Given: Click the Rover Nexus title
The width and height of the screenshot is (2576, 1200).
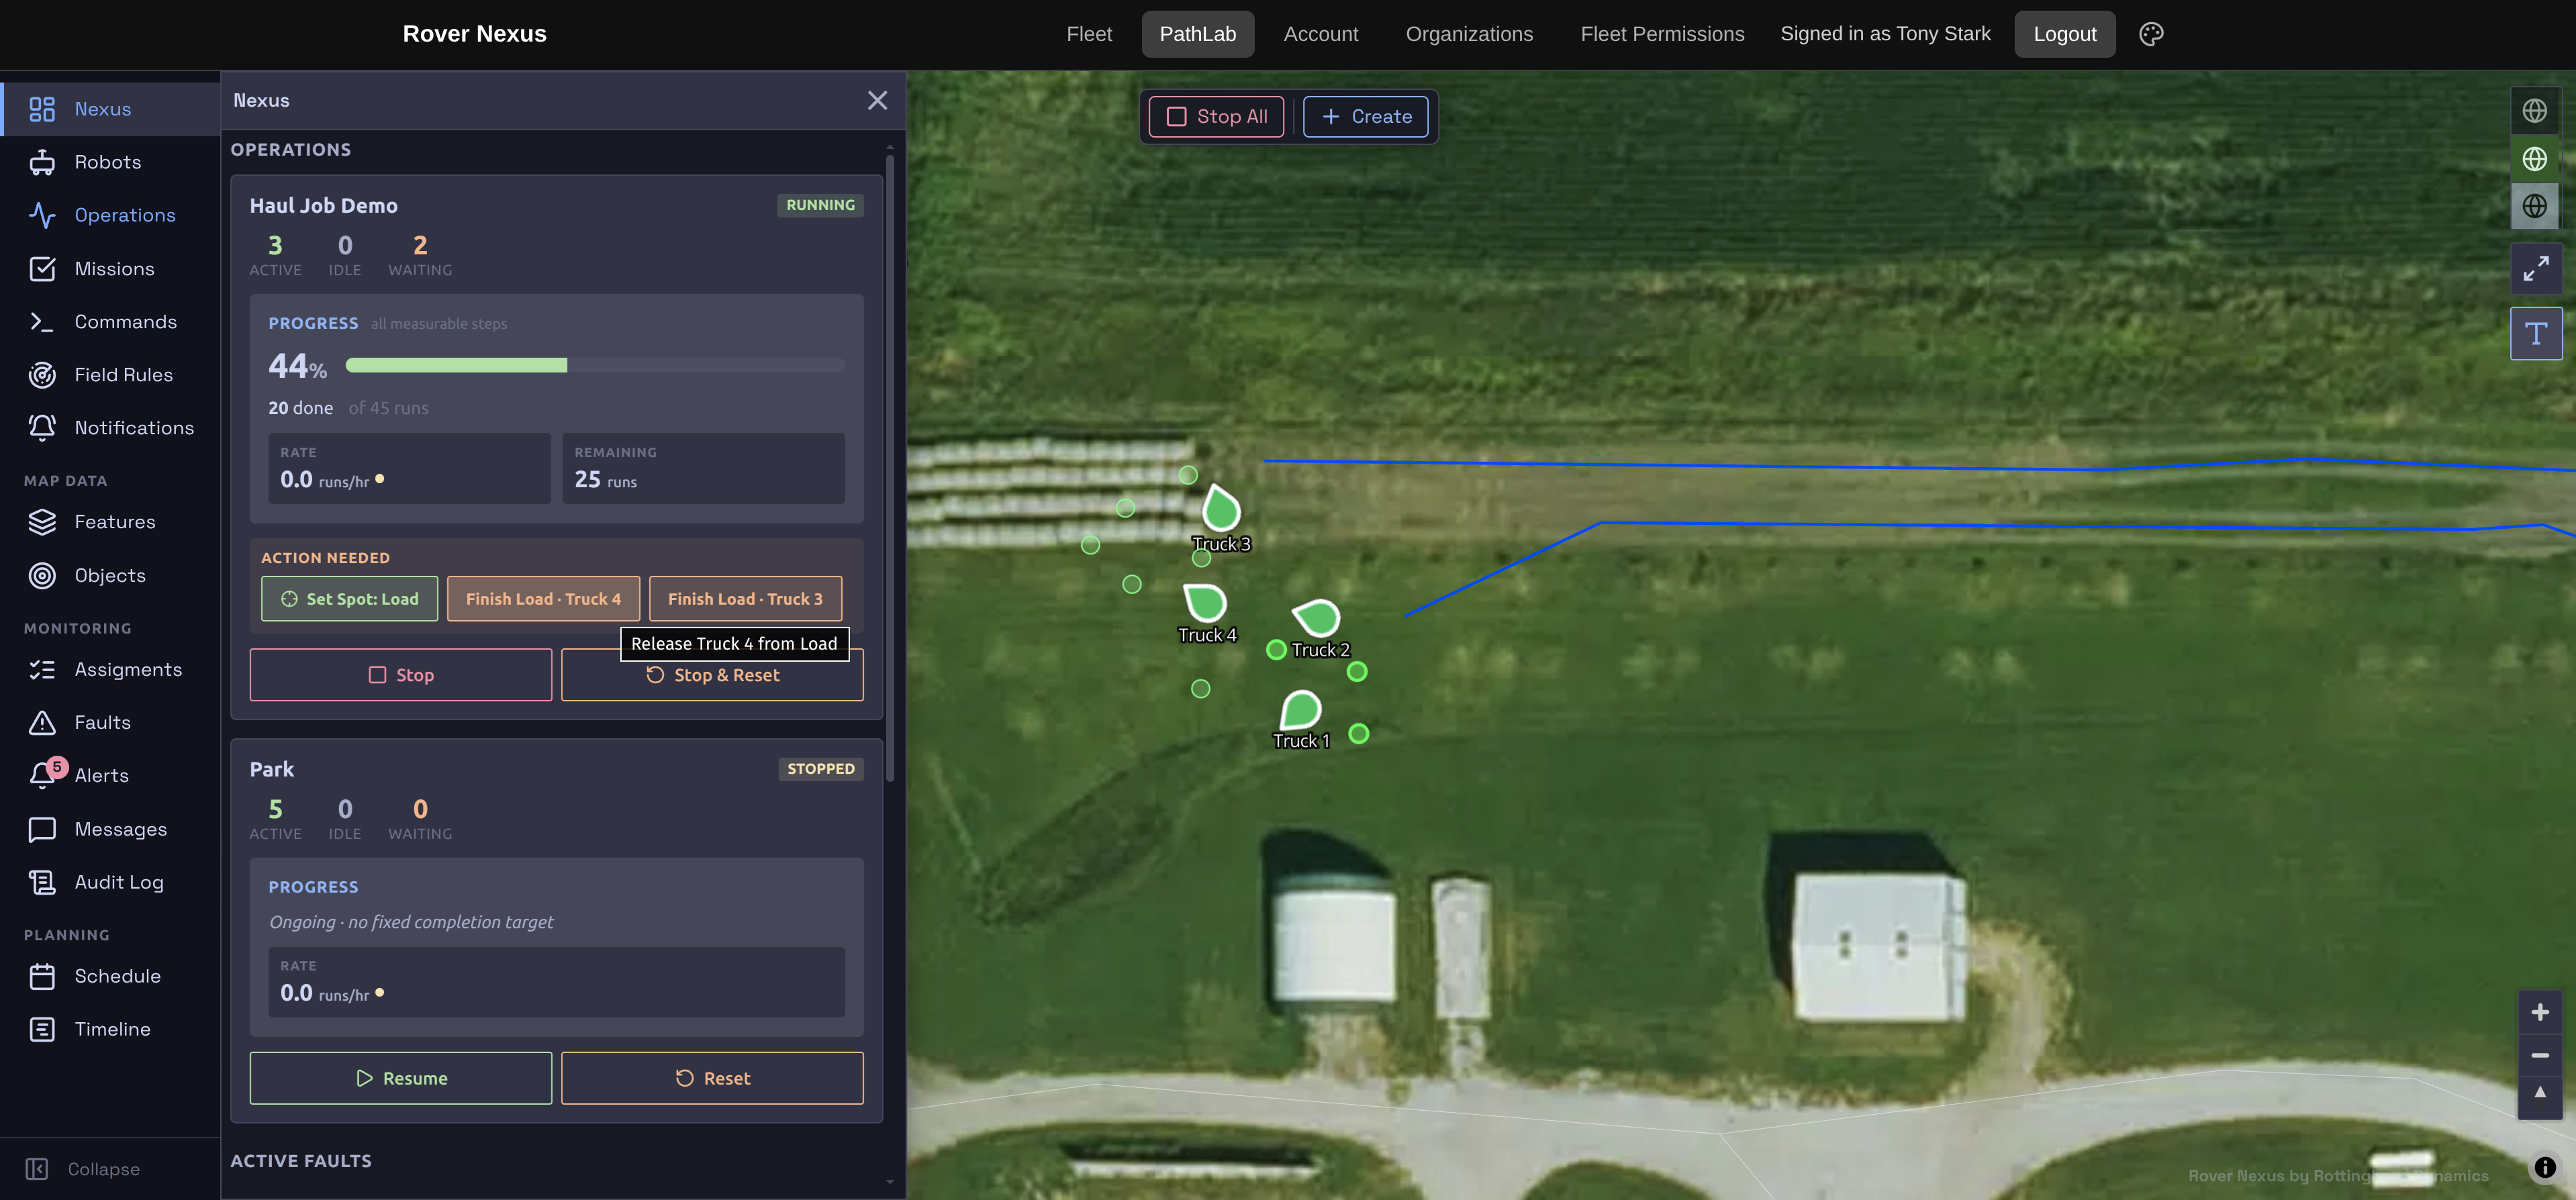Looking at the screenshot, I should [x=474, y=34].
